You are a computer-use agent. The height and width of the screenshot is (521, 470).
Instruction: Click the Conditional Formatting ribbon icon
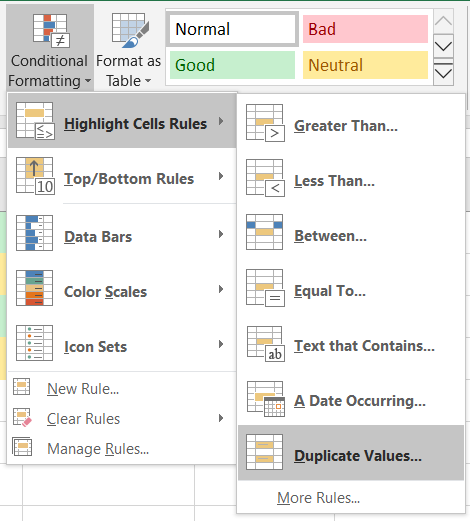coord(51,31)
